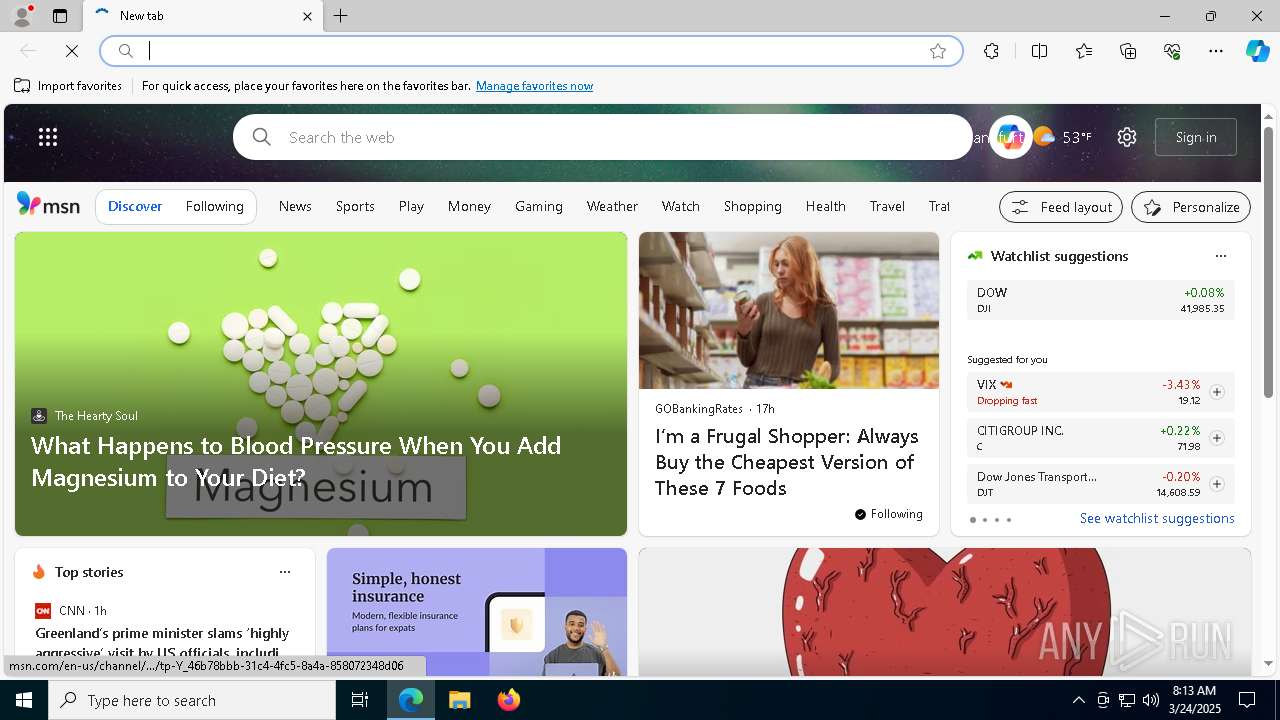Open the apps grid launcher icon
Screen dimensions: 1280x720
pyautogui.click(x=48, y=137)
